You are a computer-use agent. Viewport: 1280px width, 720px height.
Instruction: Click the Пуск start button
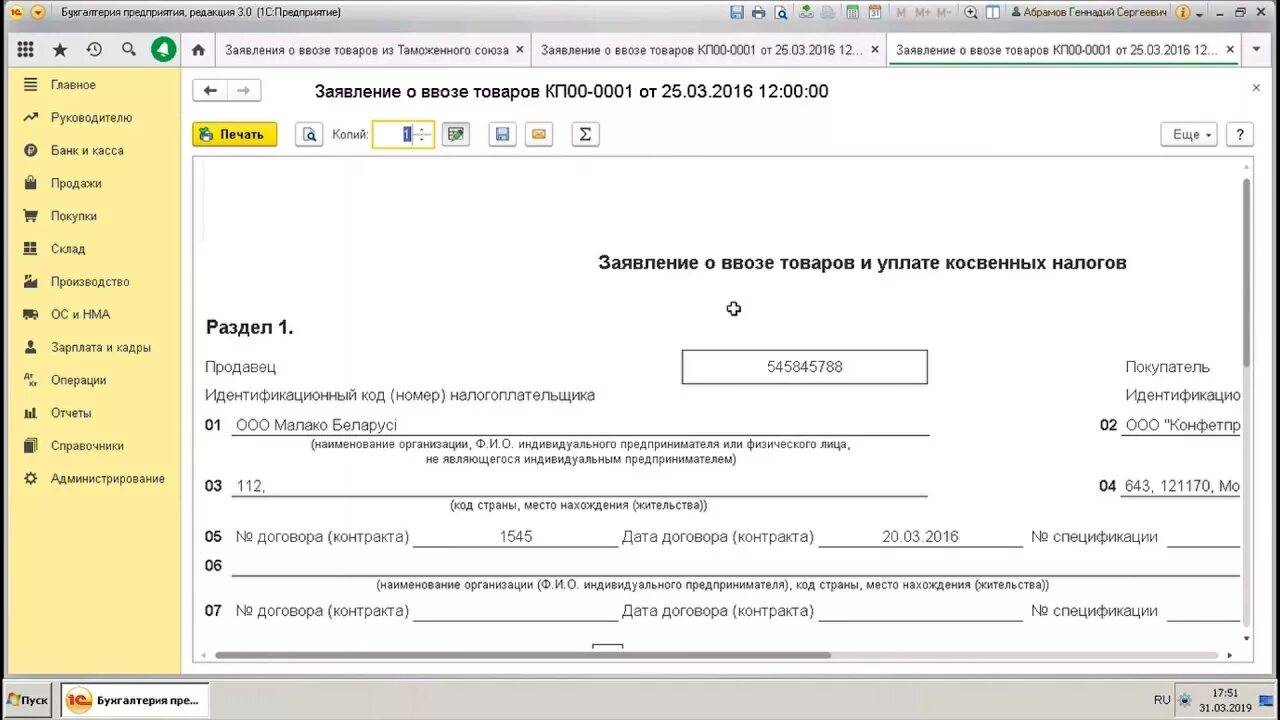[x=28, y=700]
